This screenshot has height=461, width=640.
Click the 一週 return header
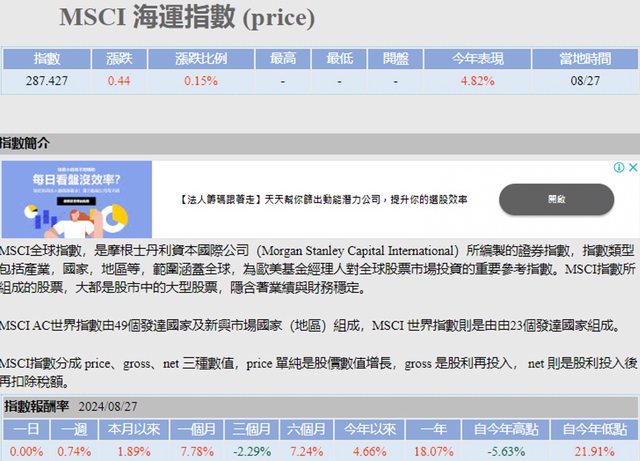[x=74, y=429]
